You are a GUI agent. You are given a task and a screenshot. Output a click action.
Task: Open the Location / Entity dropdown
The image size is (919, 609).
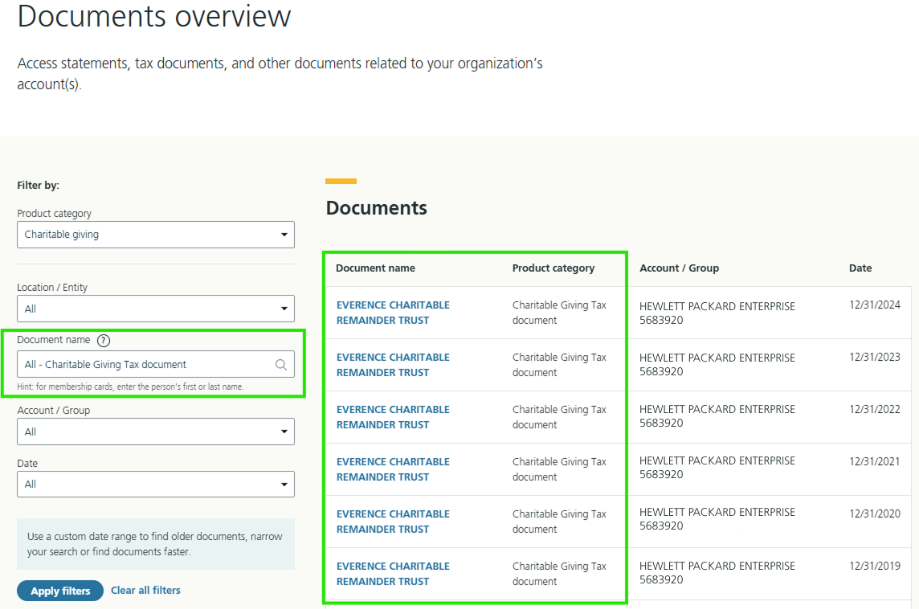(156, 308)
